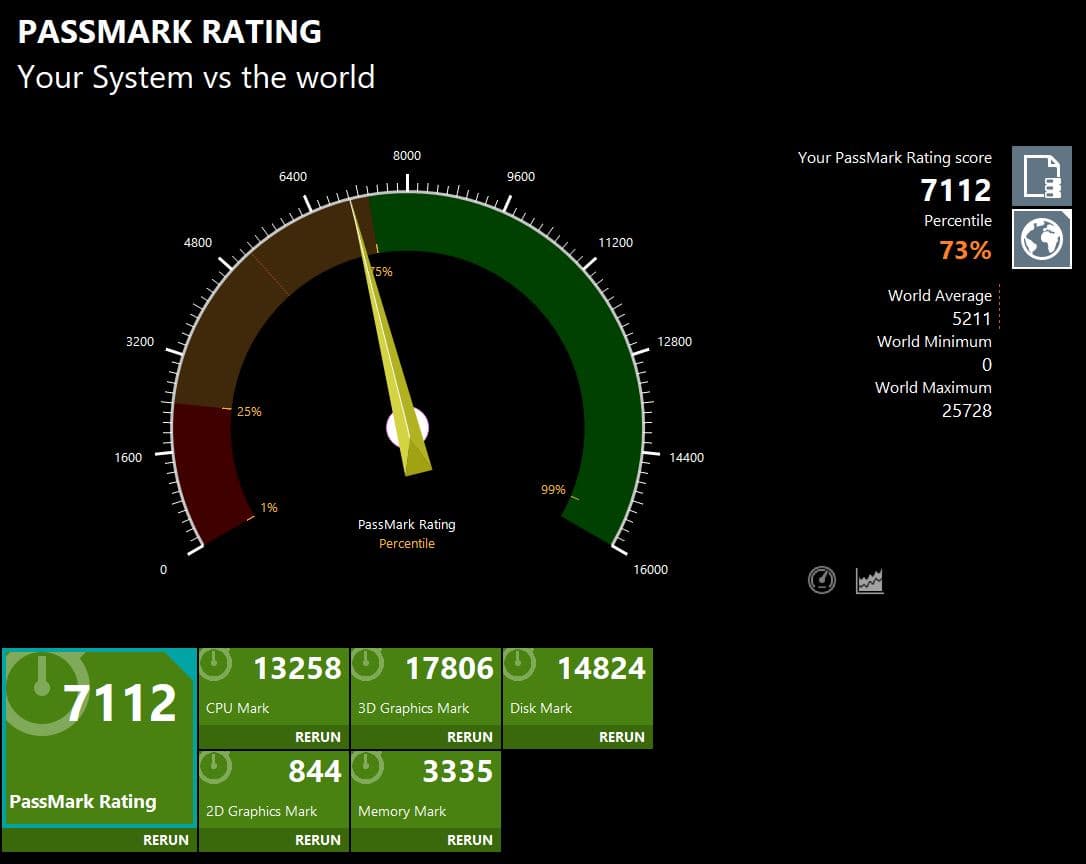Image resolution: width=1086 pixels, height=864 pixels.
Task: Select the 3D Graphics Mark 17806 tile
Action: tap(426, 698)
